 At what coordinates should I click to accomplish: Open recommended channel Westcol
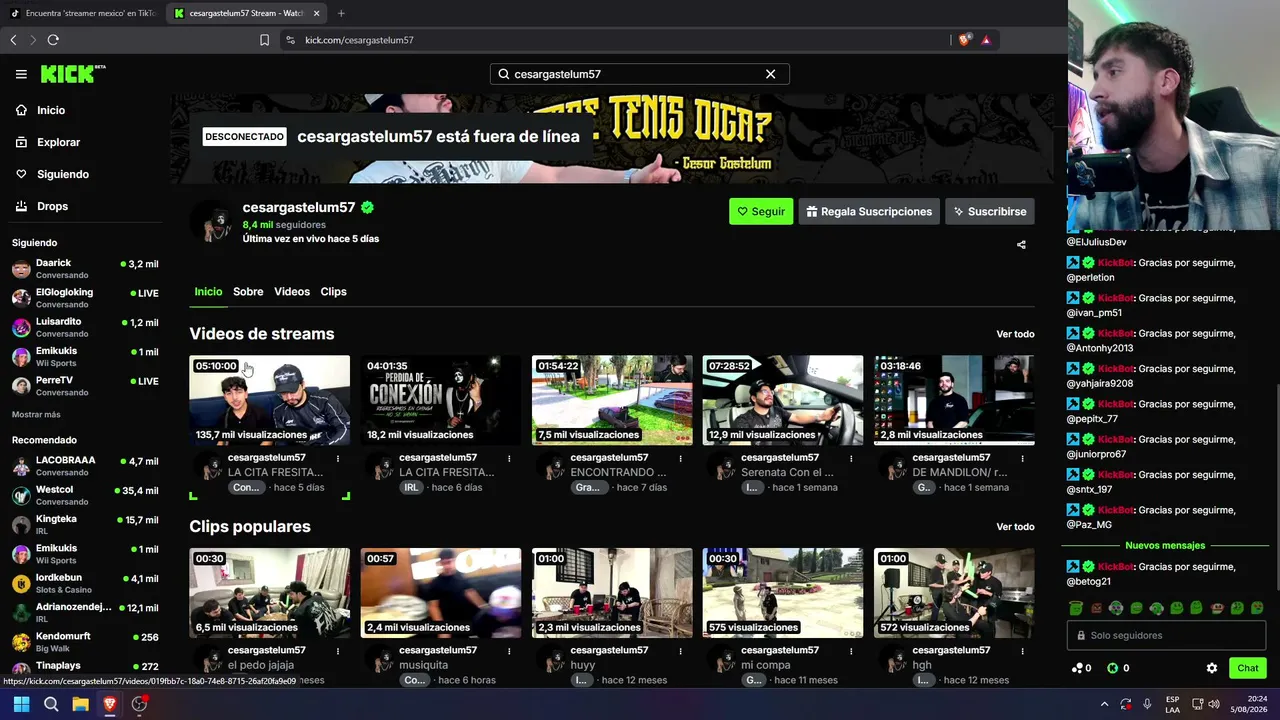[85, 496]
